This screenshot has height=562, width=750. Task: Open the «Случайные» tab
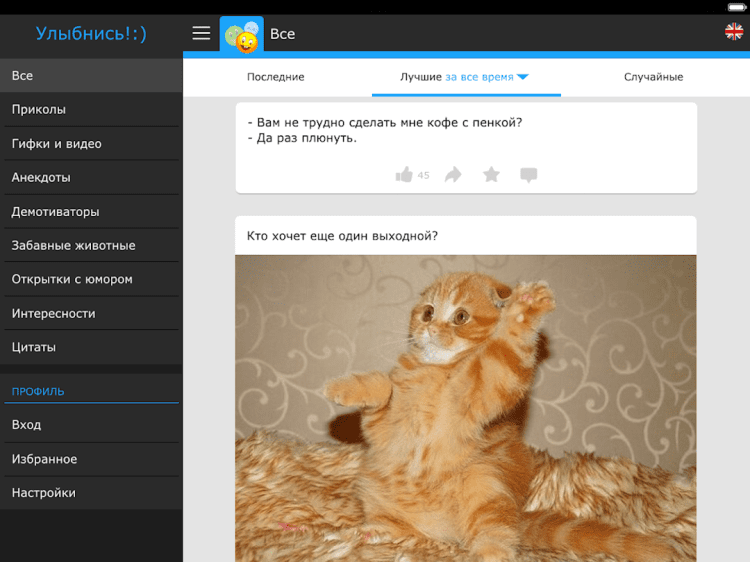click(x=653, y=77)
